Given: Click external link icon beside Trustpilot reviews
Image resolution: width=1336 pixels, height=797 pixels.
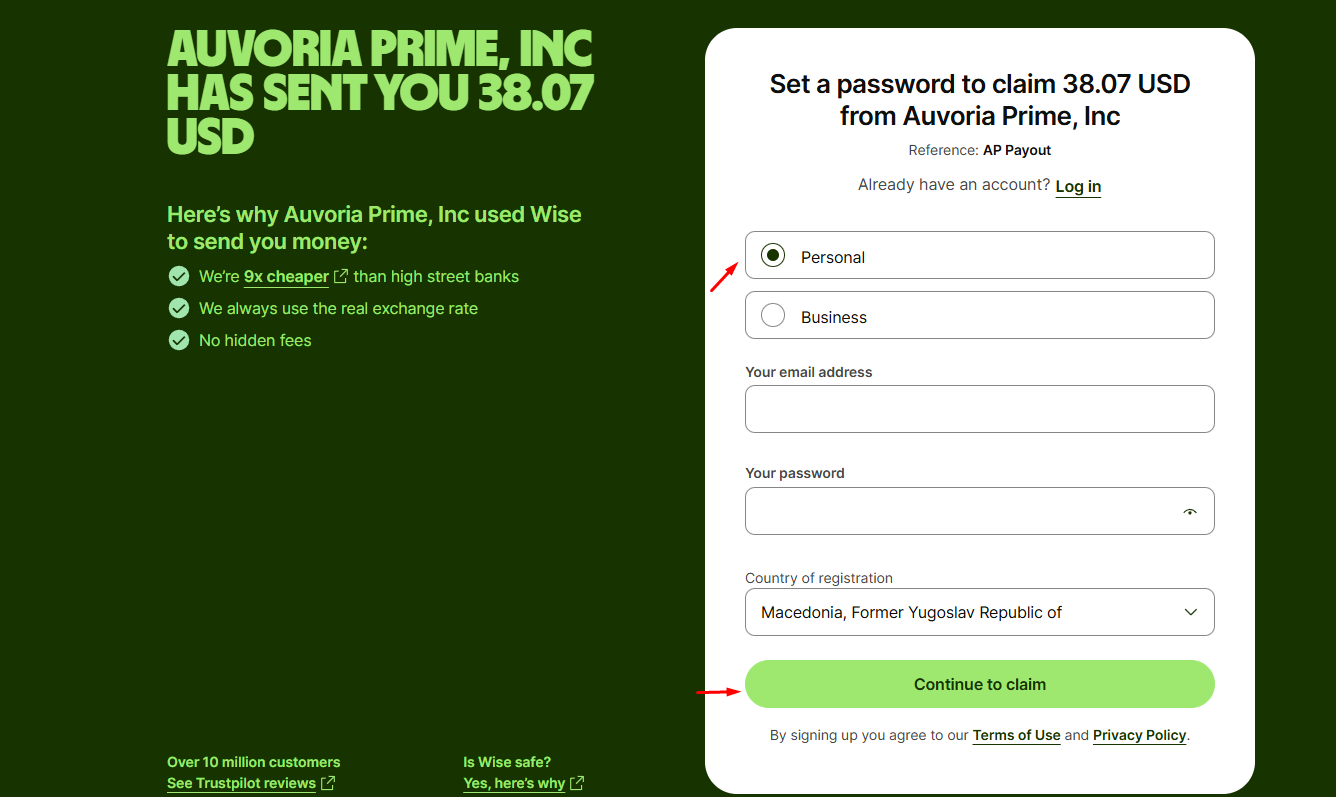Looking at the screenshot, I should point(327,783).
